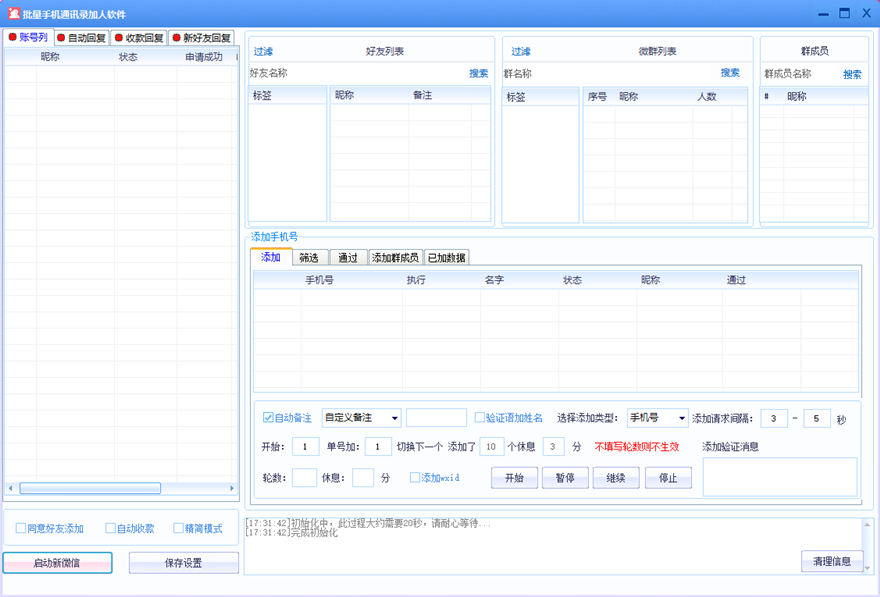Screen dimensions: 880x597
Task: Click 搜索 link beside 好友名称
Action: click(478, 74)
